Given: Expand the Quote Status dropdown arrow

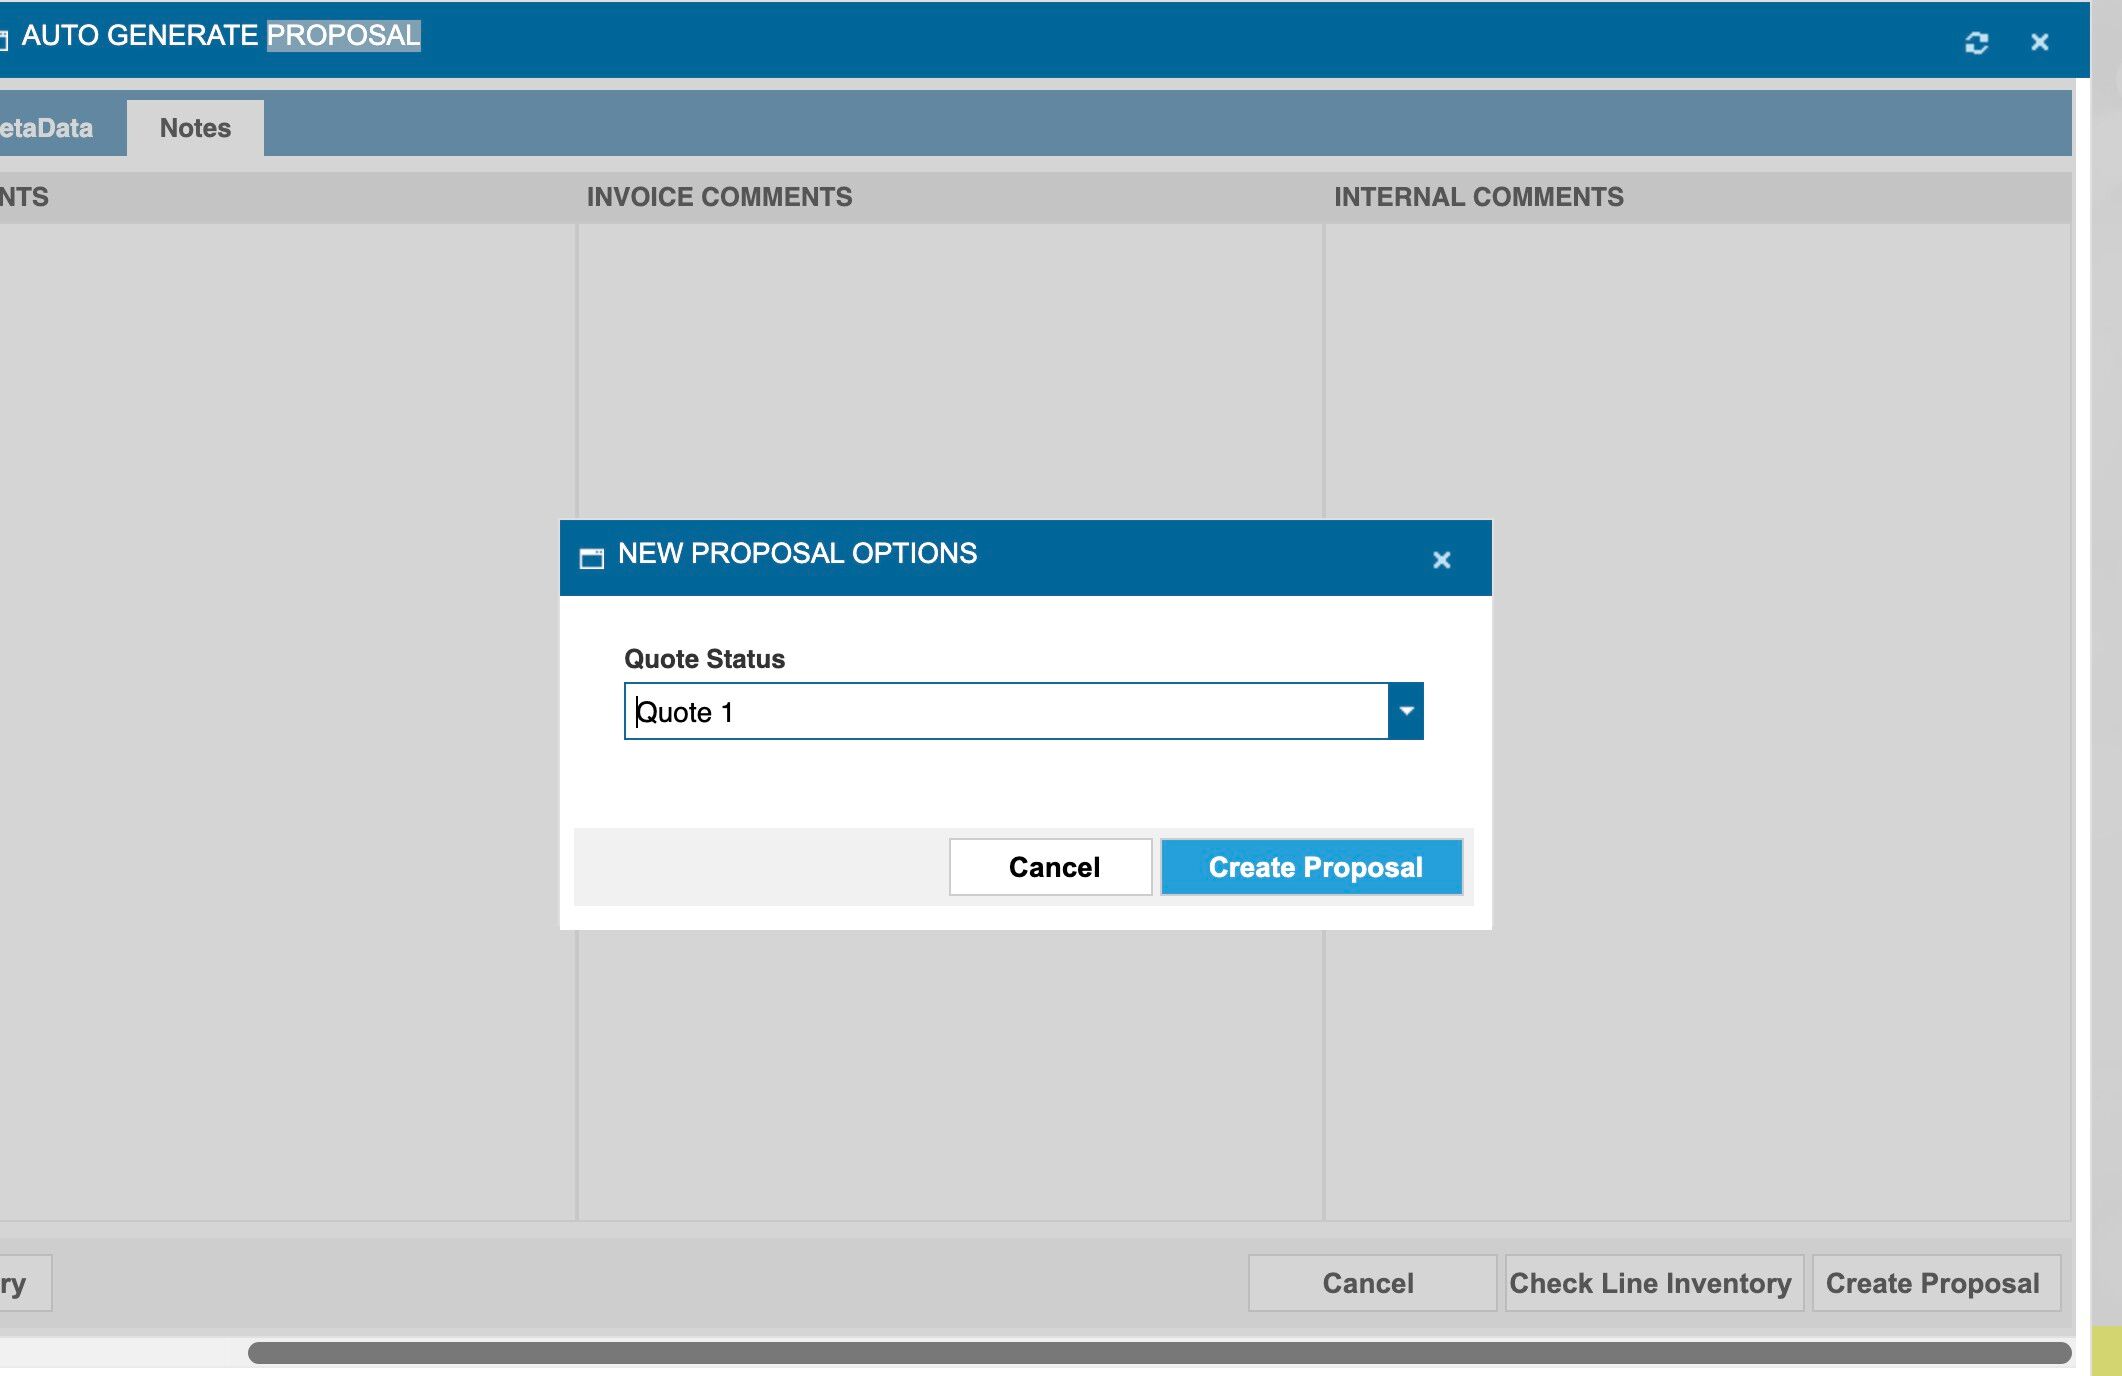Looking at the screenshot, I should point(1406,712).
